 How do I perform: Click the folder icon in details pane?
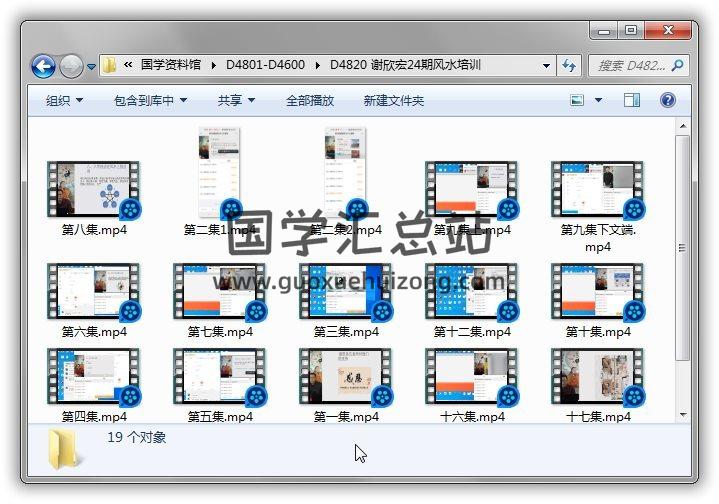click(x=64, y=449)
